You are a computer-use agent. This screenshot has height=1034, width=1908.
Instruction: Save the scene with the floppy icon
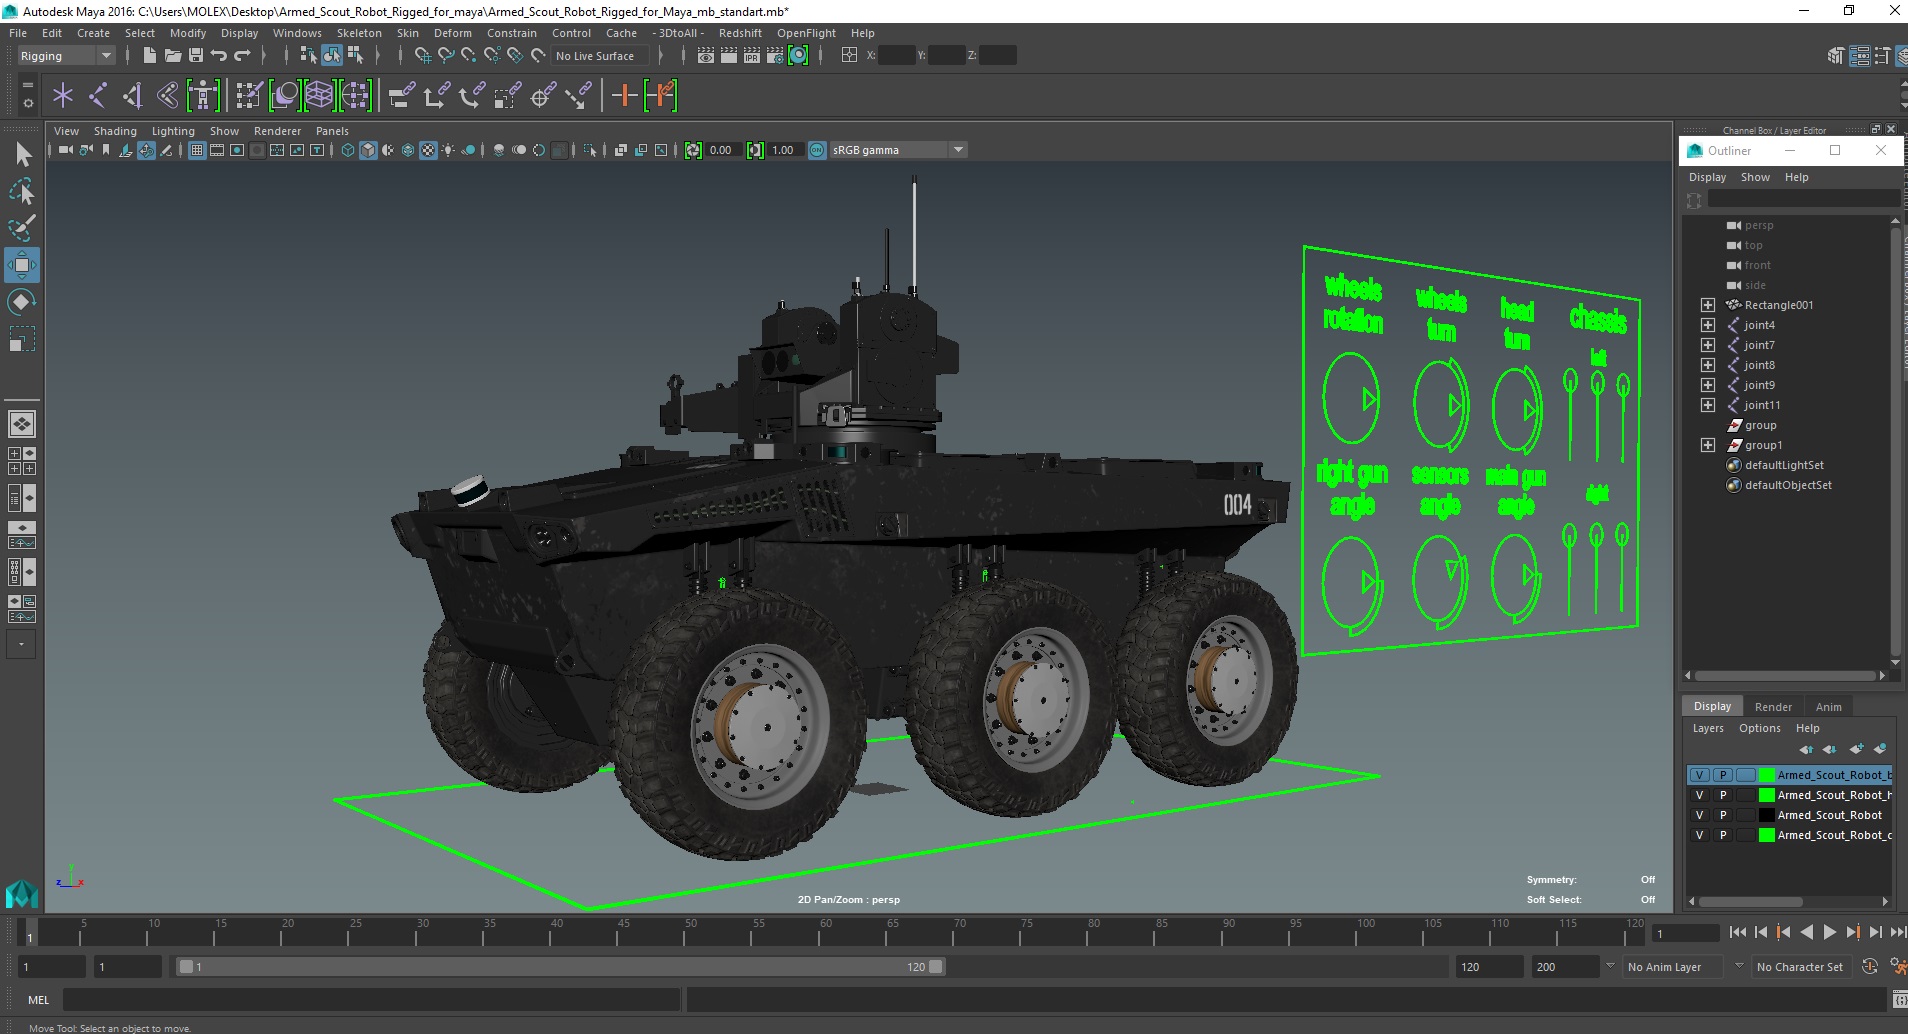[x=196, y=55]
